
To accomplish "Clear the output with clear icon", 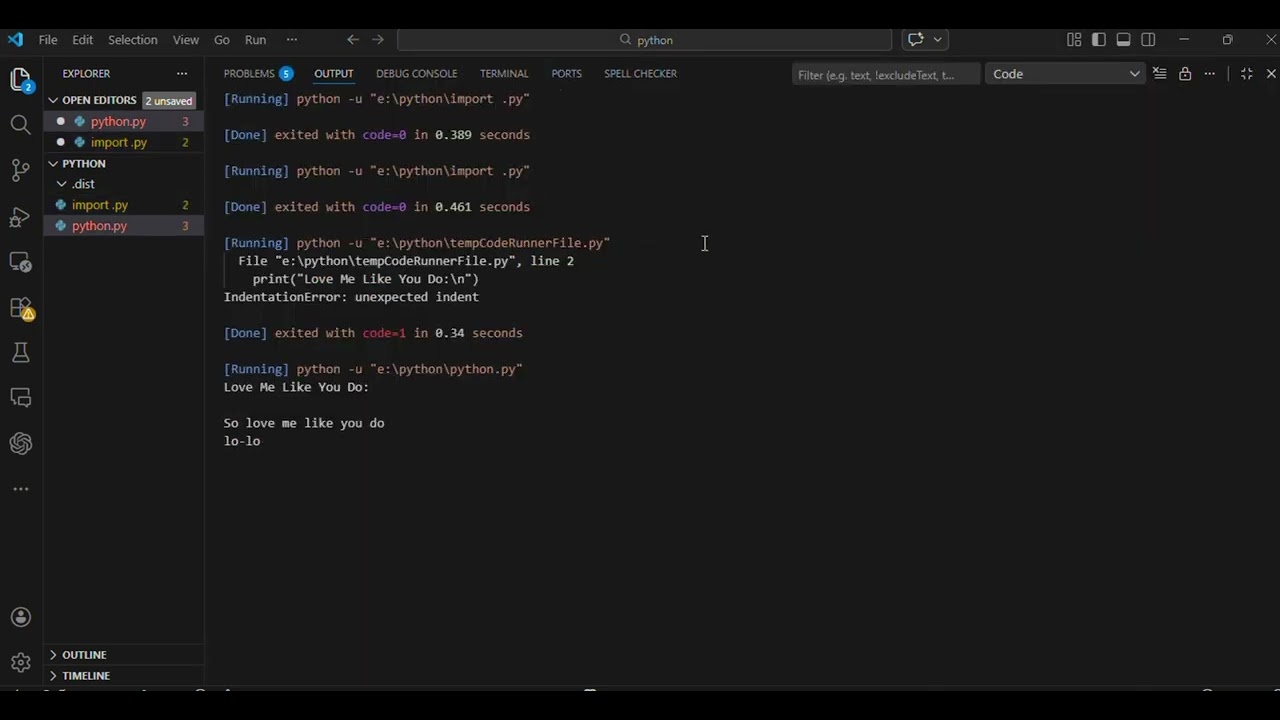I will tap(1160, 74).
